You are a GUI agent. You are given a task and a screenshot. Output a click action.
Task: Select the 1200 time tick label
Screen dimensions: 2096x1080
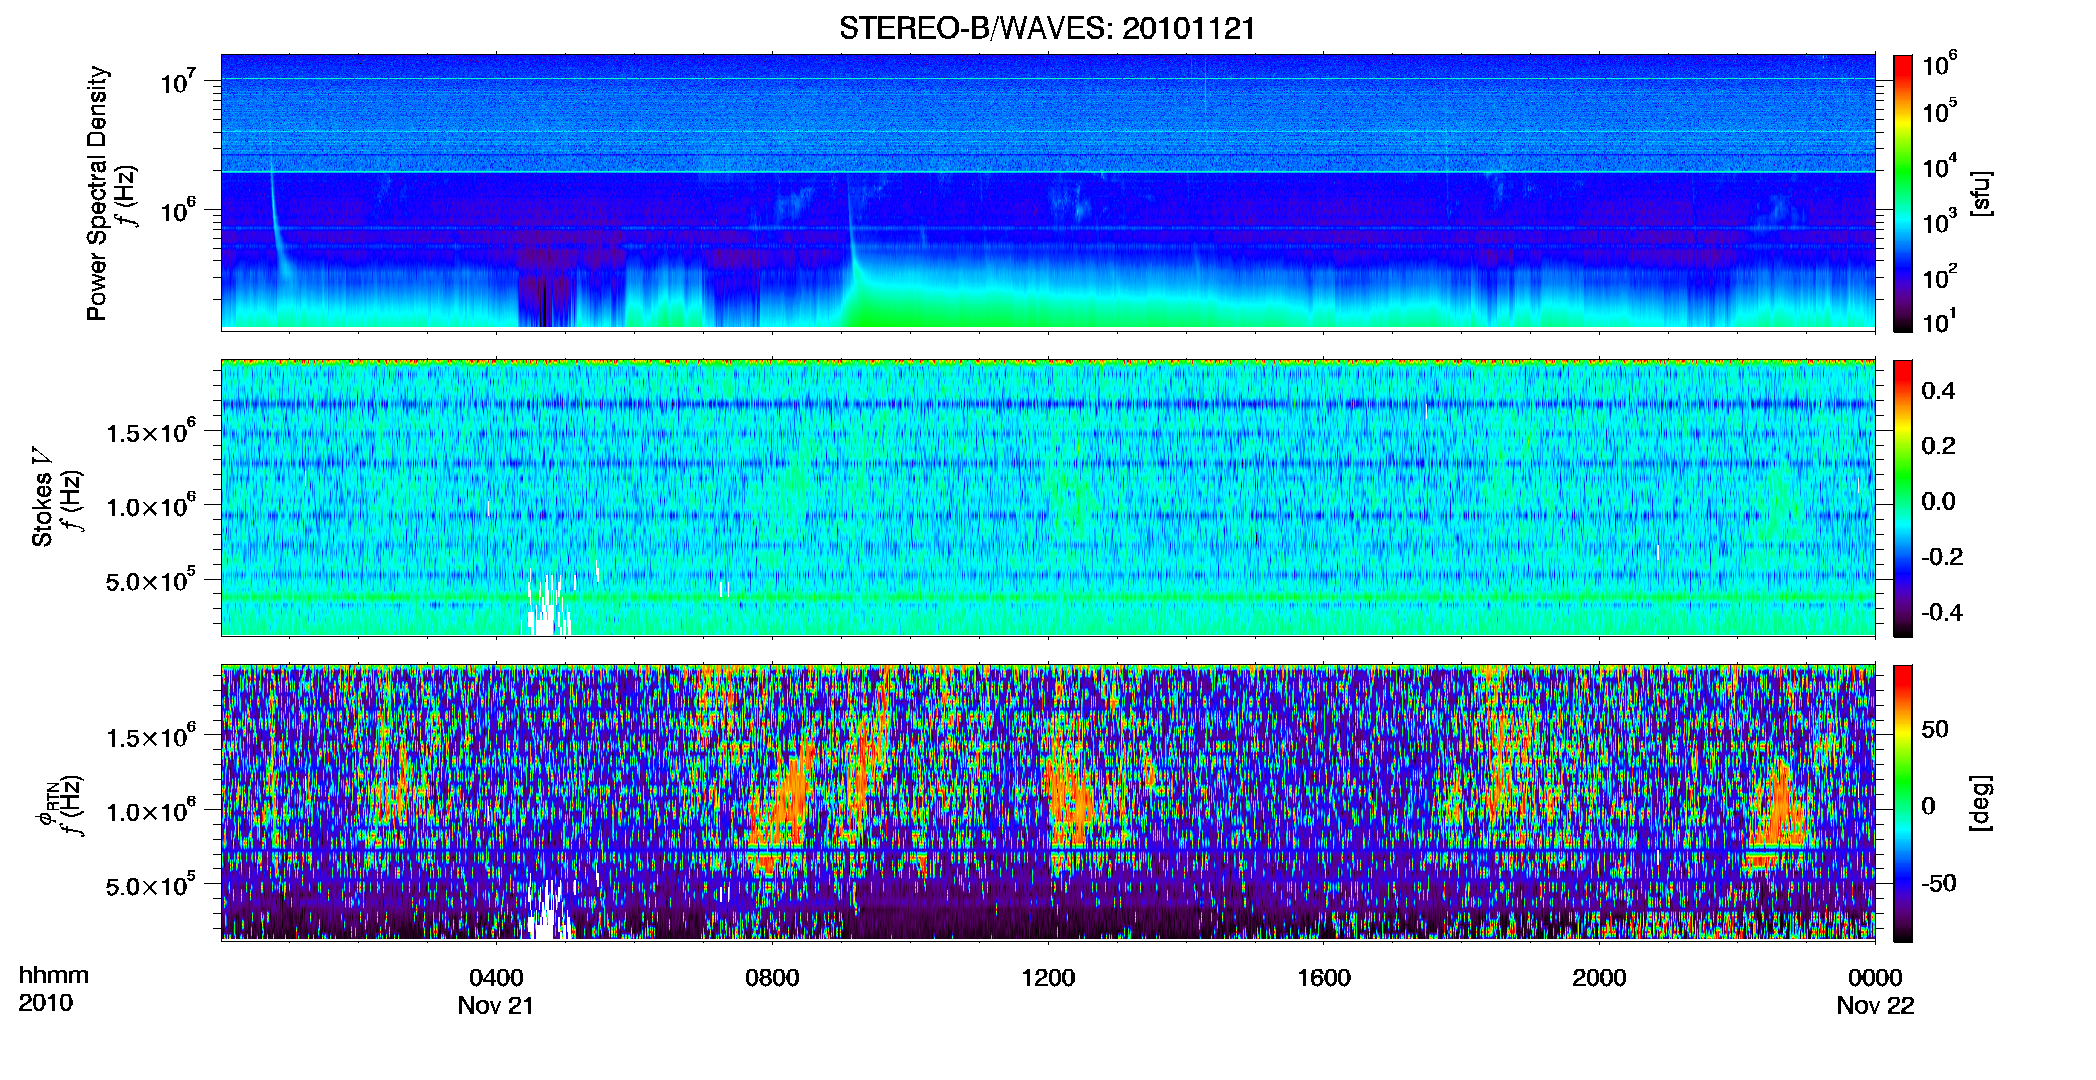[1048, 977]
